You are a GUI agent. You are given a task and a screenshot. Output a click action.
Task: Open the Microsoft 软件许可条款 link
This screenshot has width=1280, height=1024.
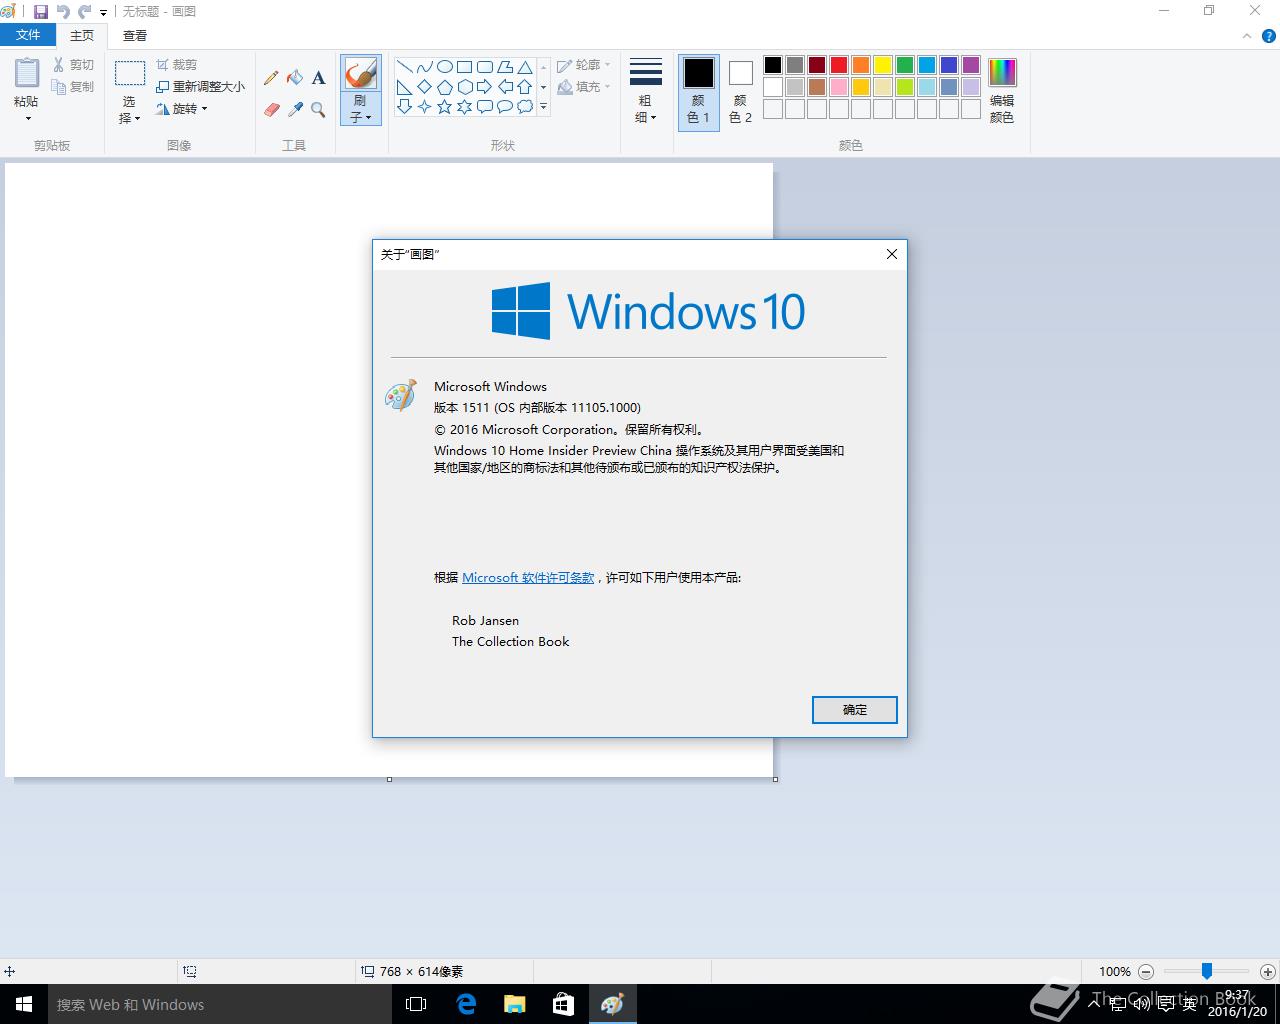[528, 578]
